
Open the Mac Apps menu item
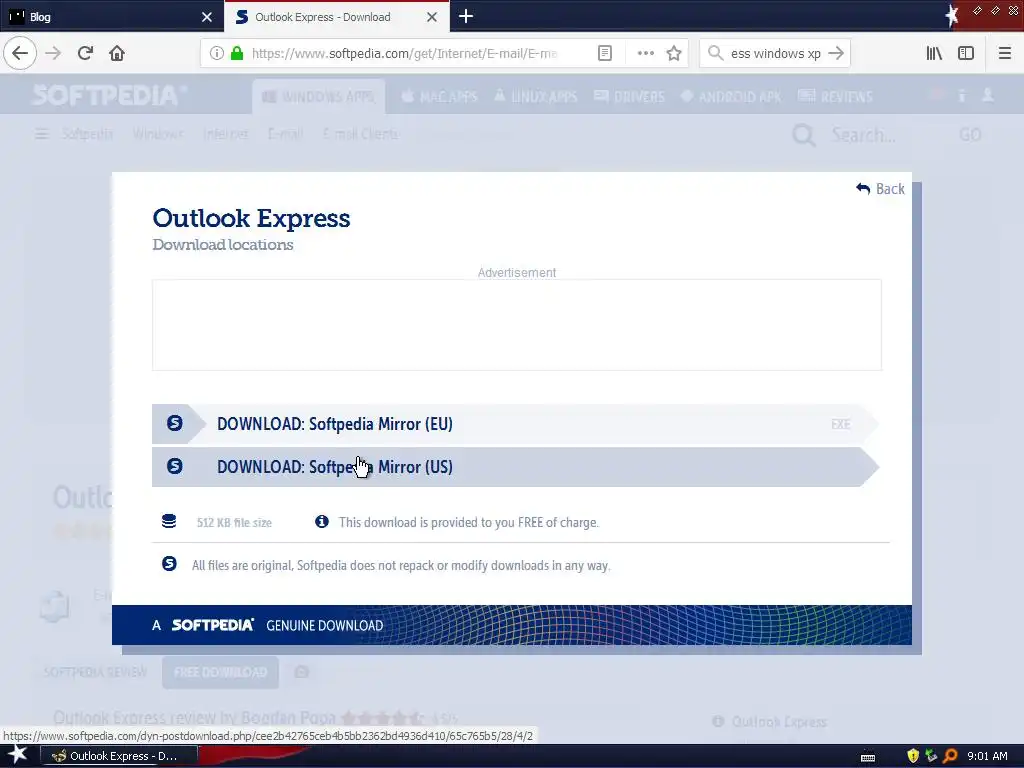pos(440,97)
